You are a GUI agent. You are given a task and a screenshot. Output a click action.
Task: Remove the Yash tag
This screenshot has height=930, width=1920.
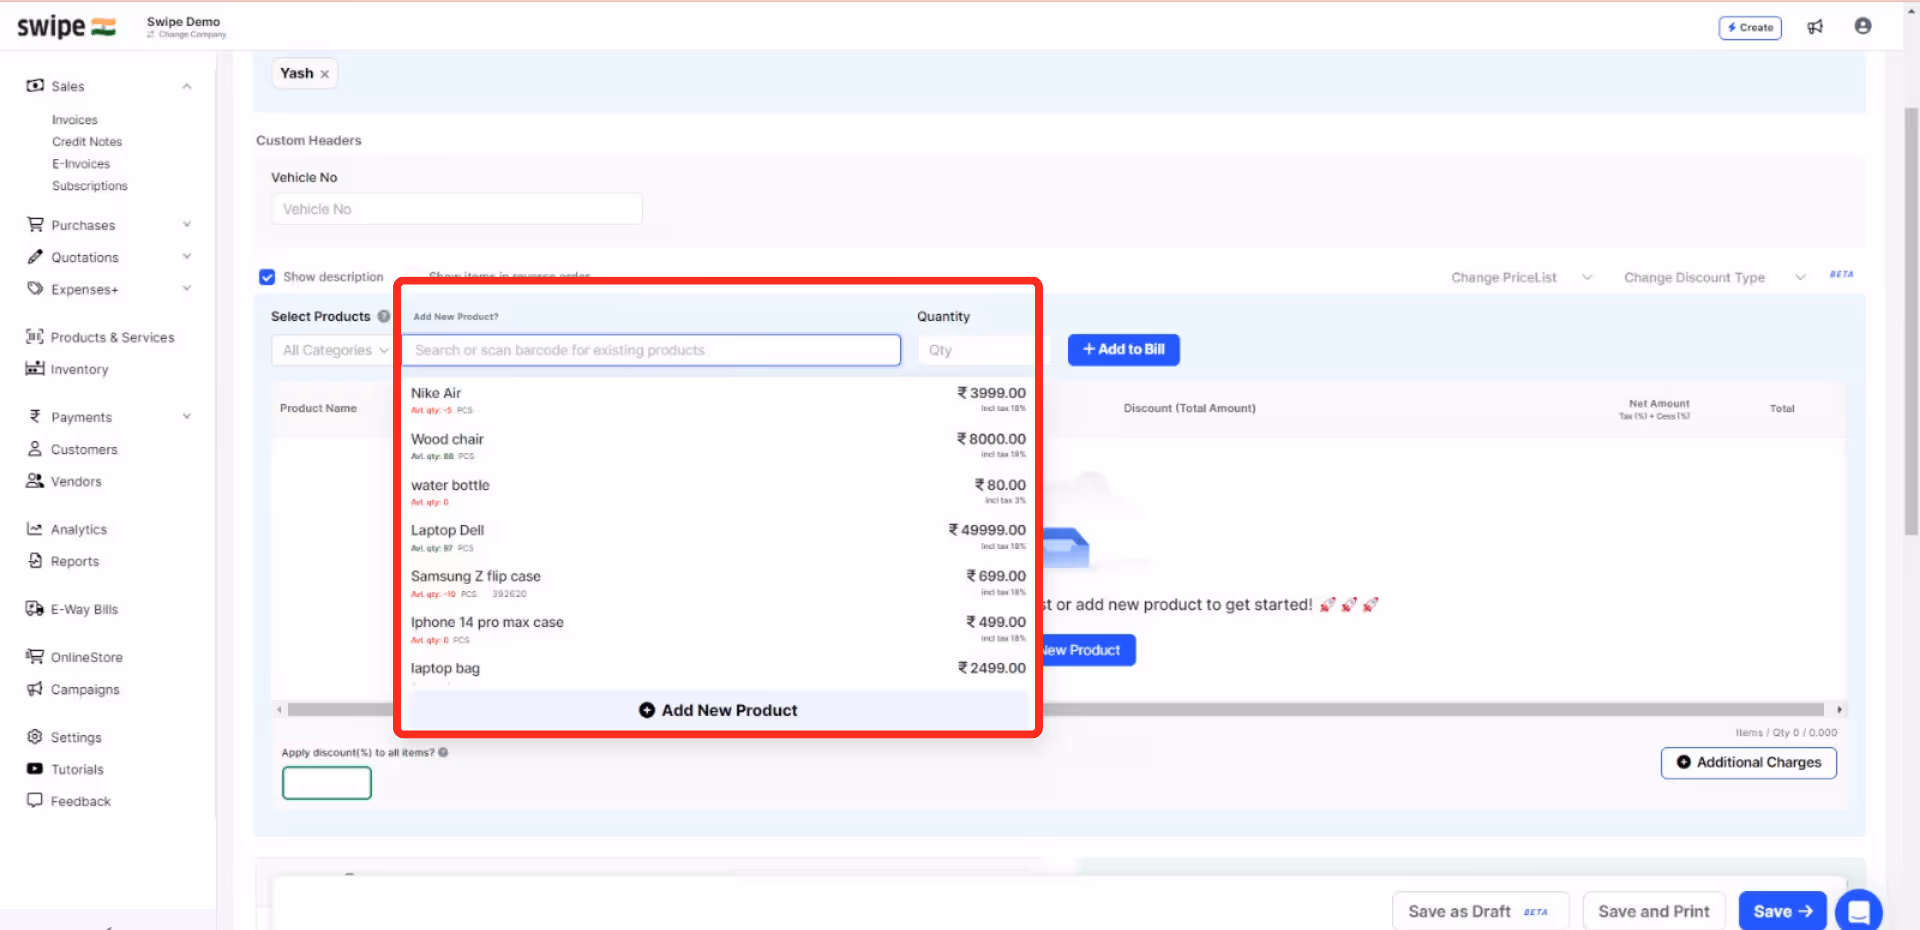(x=325, y=74)
